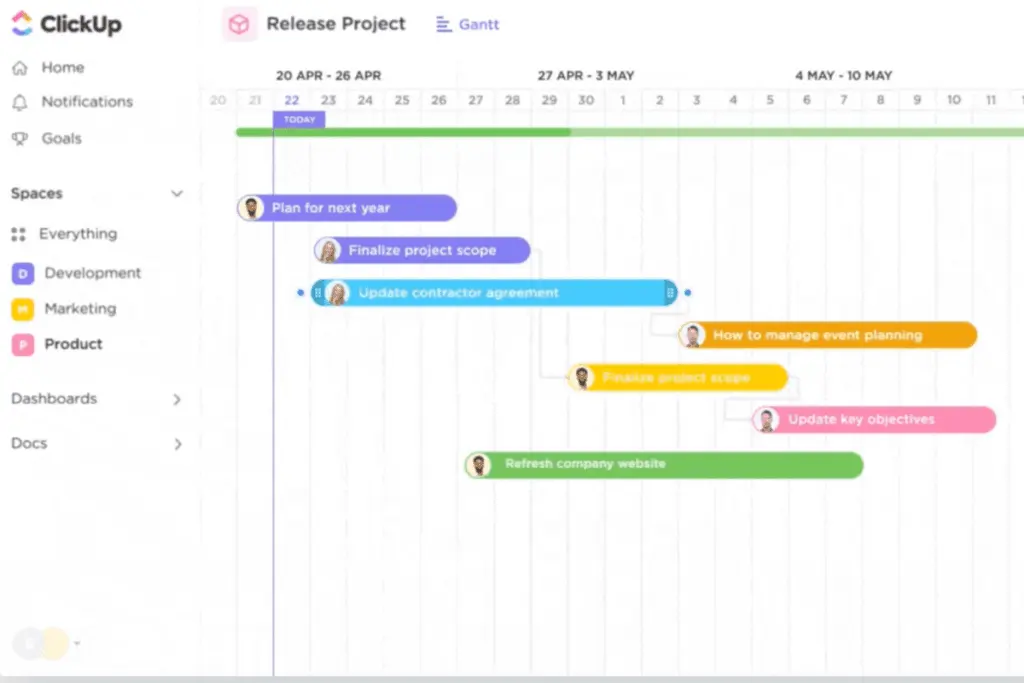The image size is (1024, 683).
Task: Click the 27 APR - 3 MAY week label
Action: click(586, 76)
